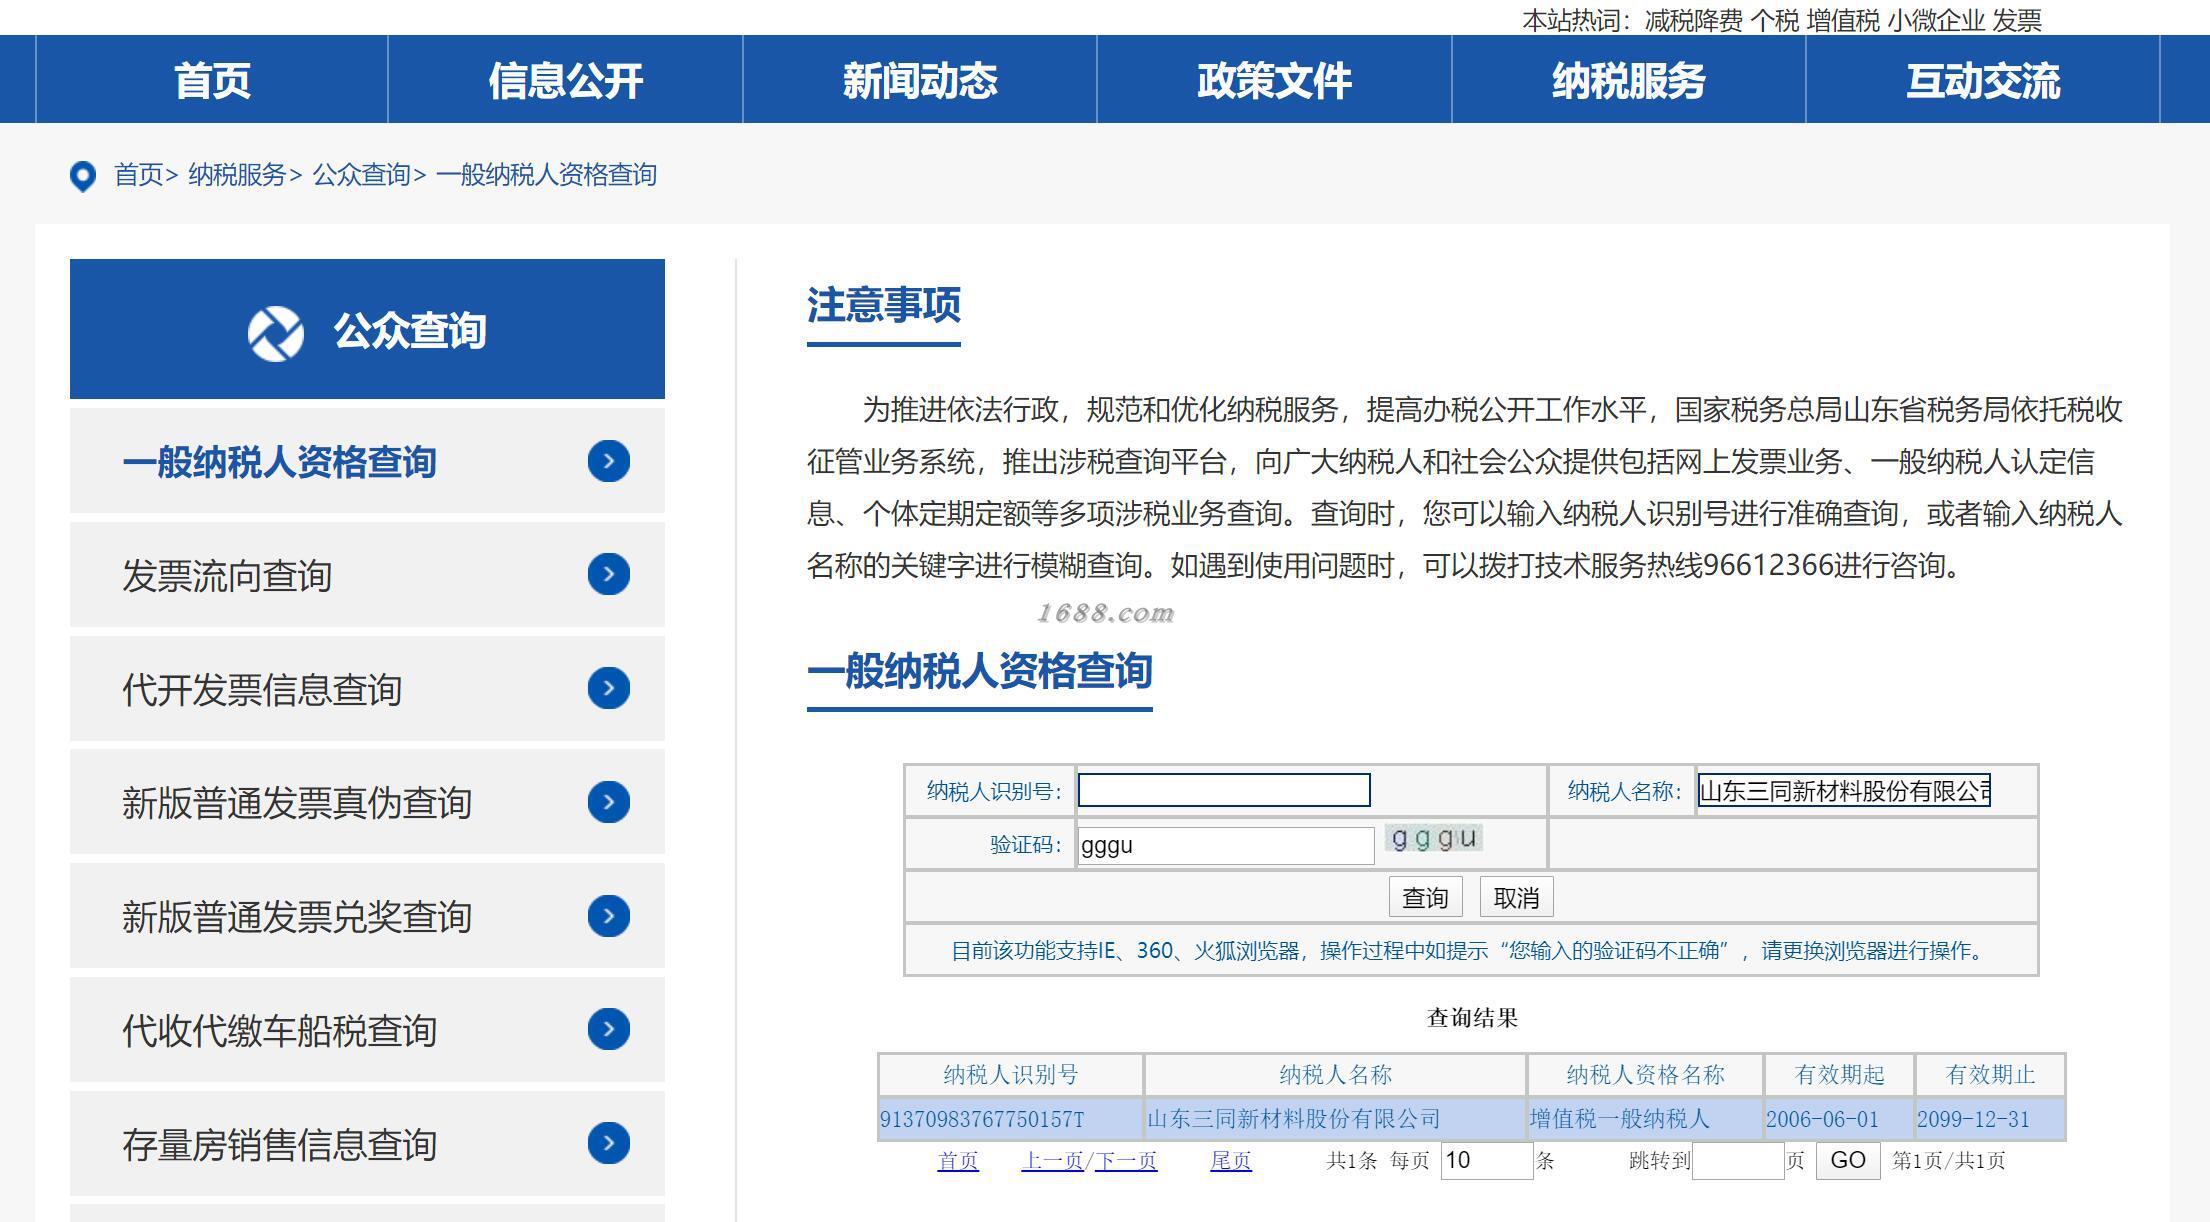This screenshot has height=1222, width=2210.
Task: Click the 每页 records-per-page field
Action: click(1486, 1160)
